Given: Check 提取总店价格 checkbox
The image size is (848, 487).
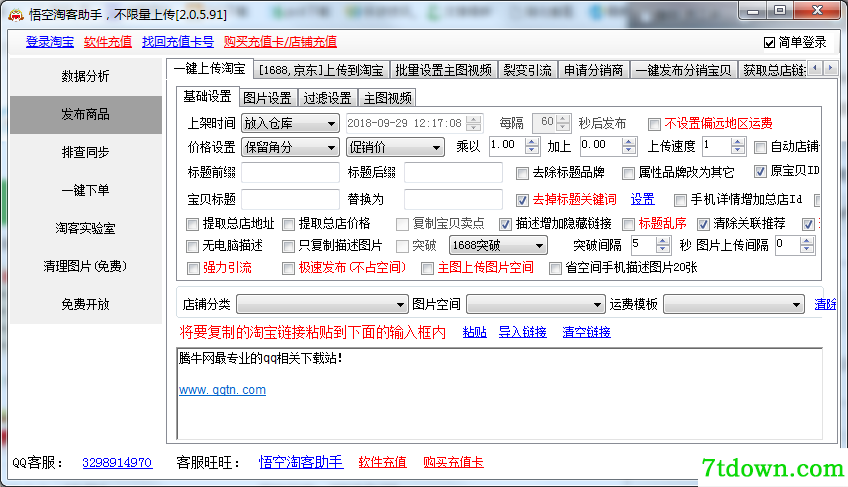Looking at the screenshot, I should point(289,224).
